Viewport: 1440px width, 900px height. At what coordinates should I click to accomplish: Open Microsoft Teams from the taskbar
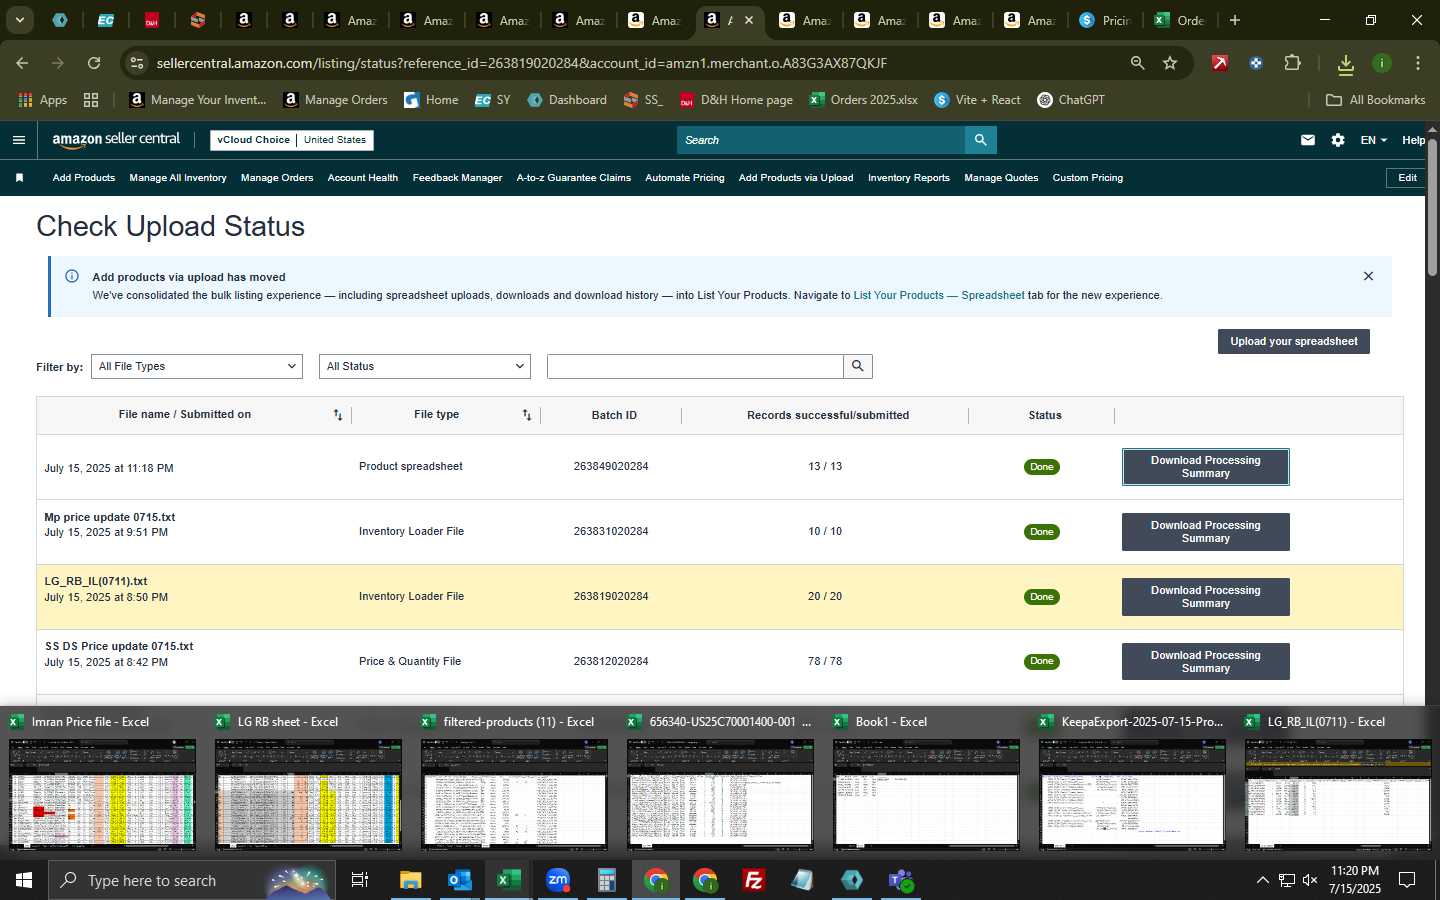[x=901, y=880]
